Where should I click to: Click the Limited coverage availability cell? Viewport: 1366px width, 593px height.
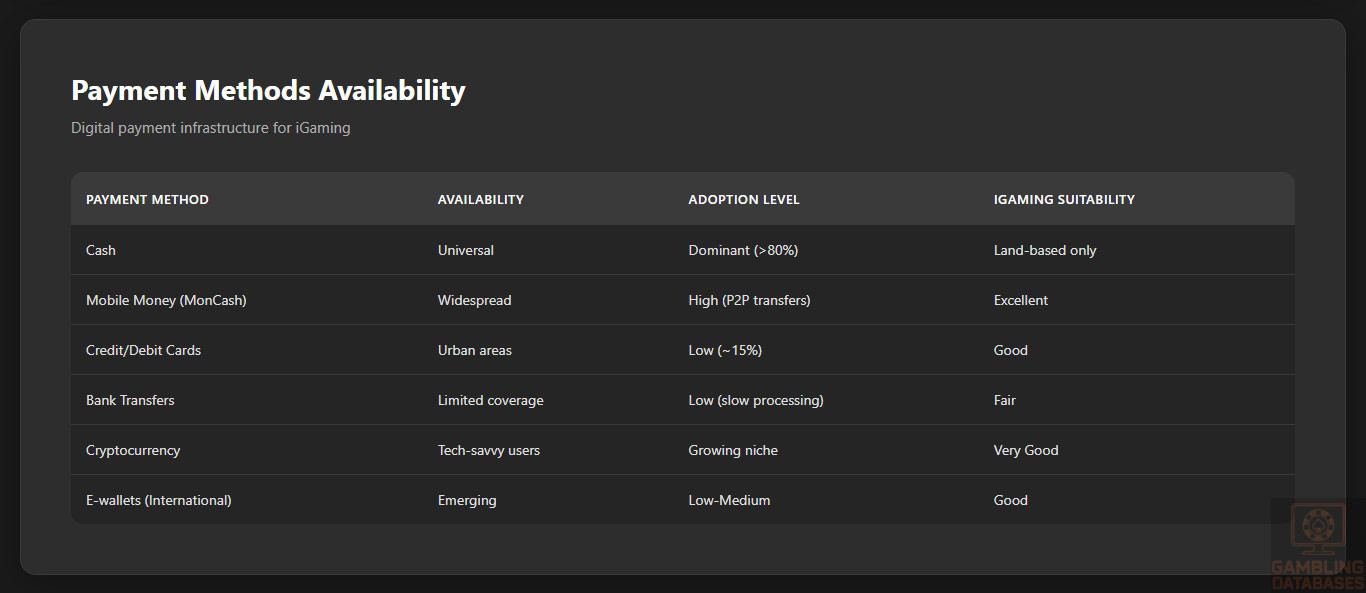pos(490,400)
